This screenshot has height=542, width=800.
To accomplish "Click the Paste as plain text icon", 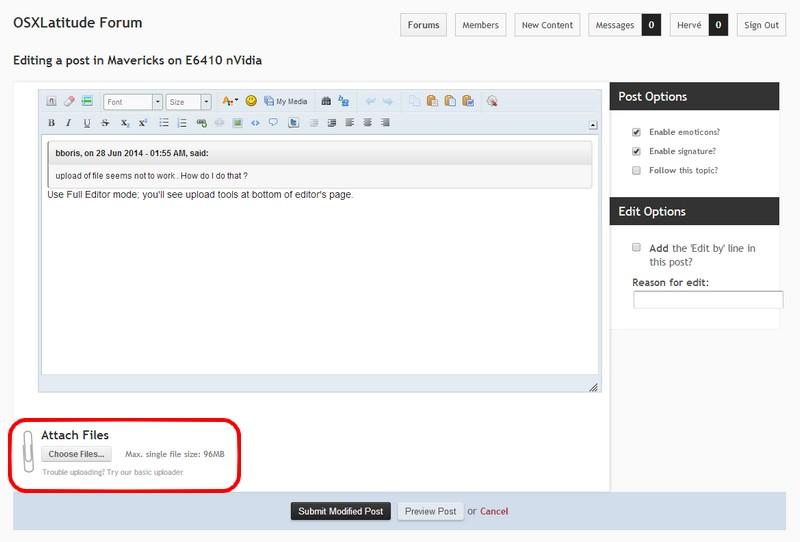I will (x=450, y=101).
